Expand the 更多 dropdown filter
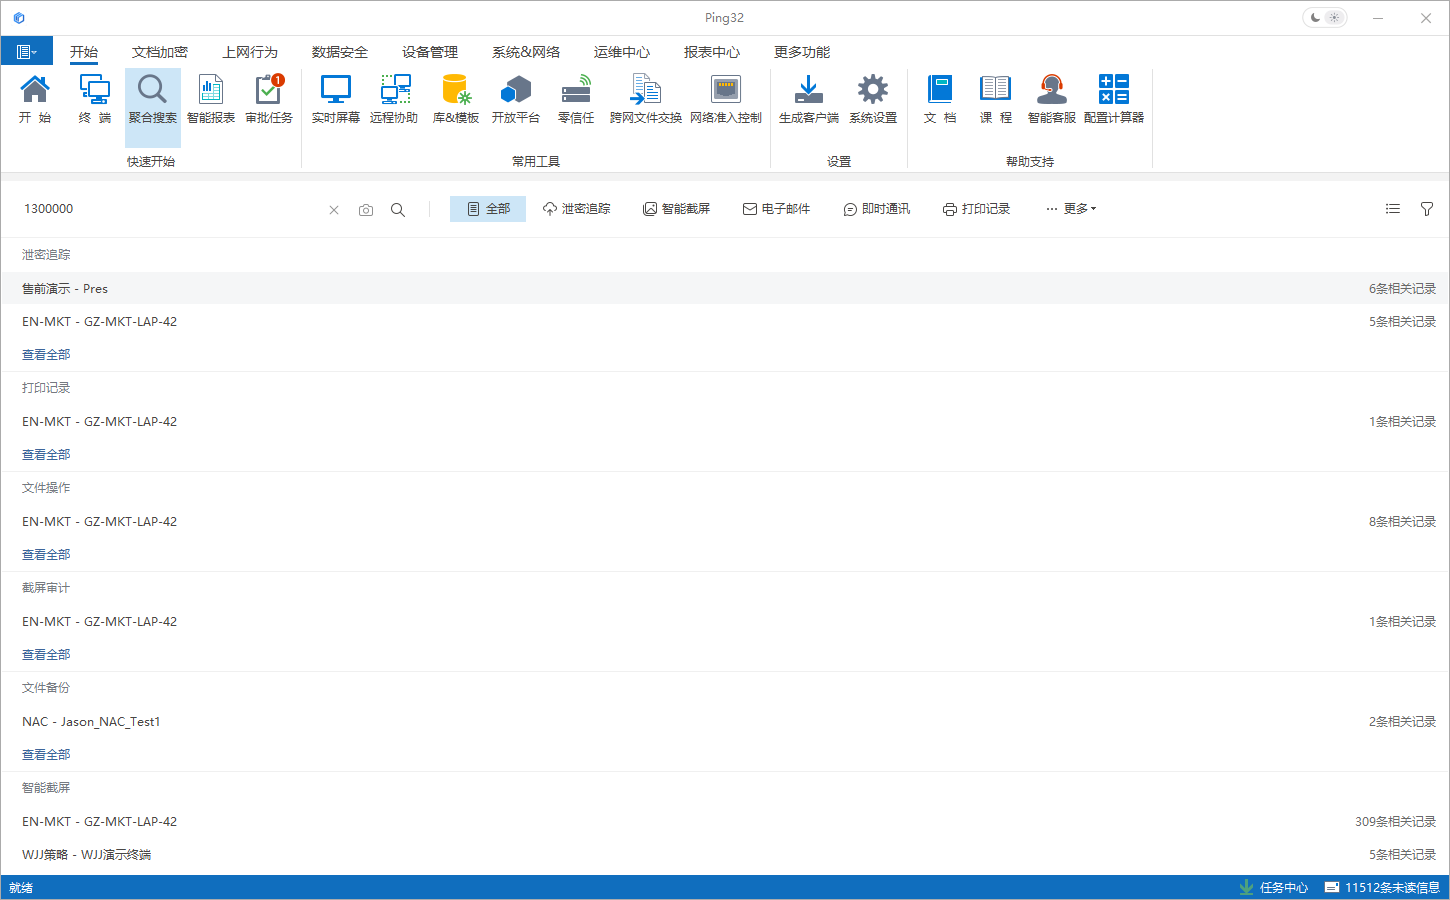This screenshot has height=900, width=1450. [x=1071, y=209]
